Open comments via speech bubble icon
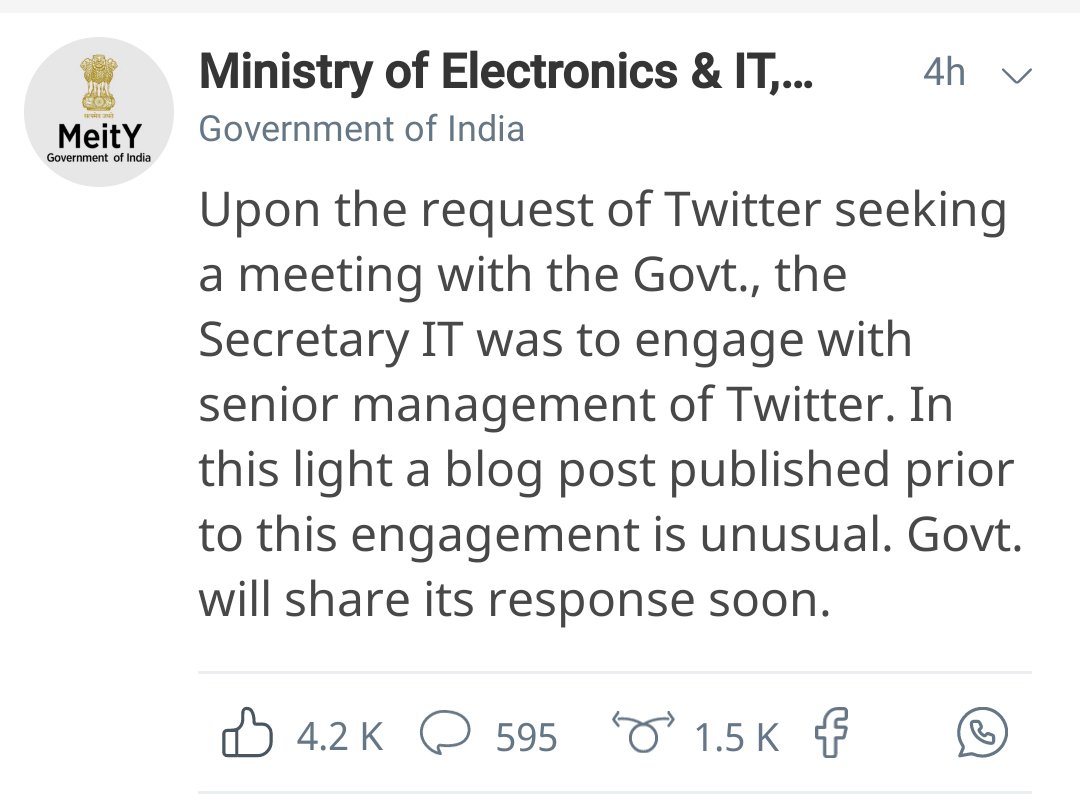Image resolution: width=1080 pixels, height=797 pixels. 446,733
